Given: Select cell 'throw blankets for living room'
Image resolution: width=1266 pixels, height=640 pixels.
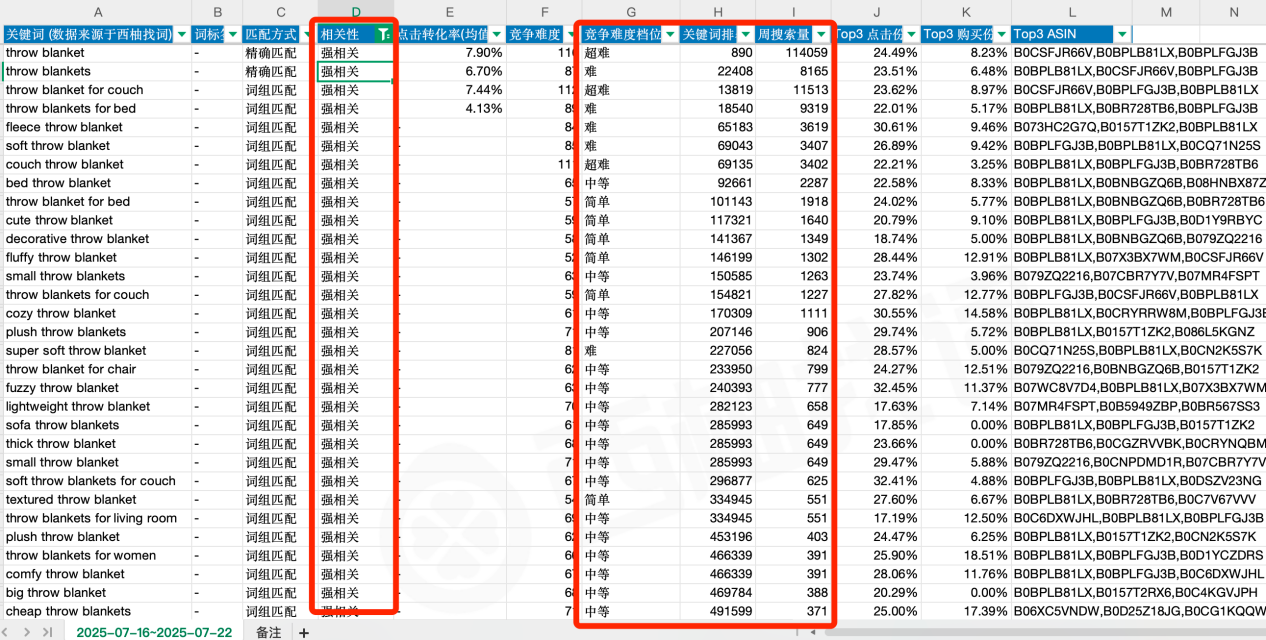Looking at the screenshot, I should [98, 518].
